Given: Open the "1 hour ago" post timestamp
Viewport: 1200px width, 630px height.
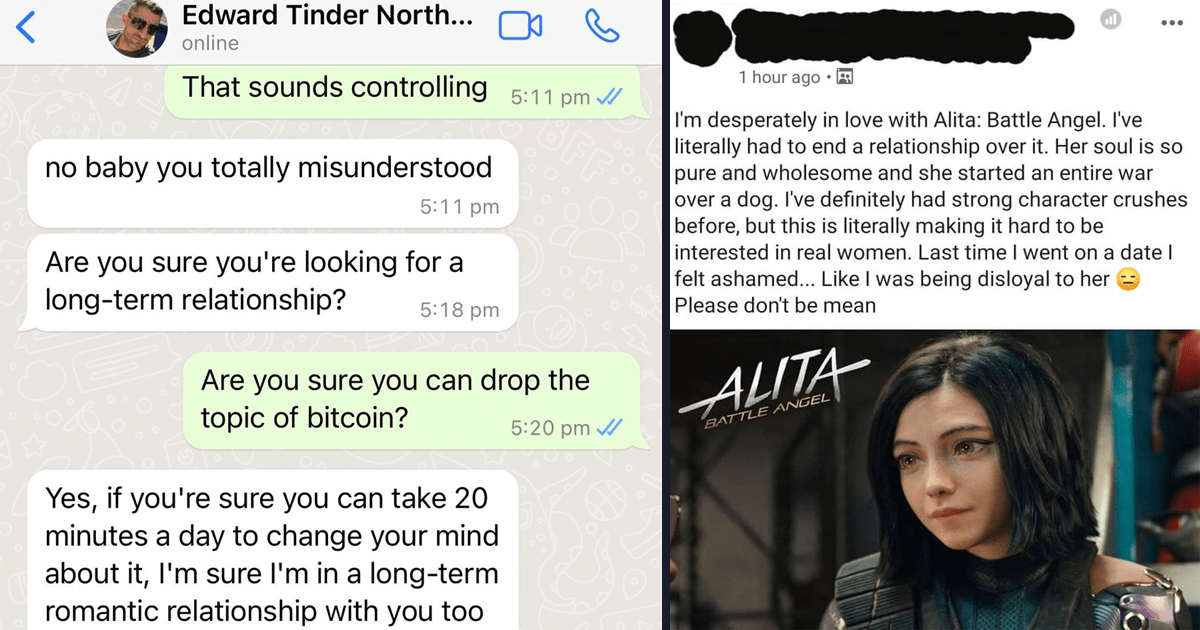Looking at the screenshot, I should (779, 78).
